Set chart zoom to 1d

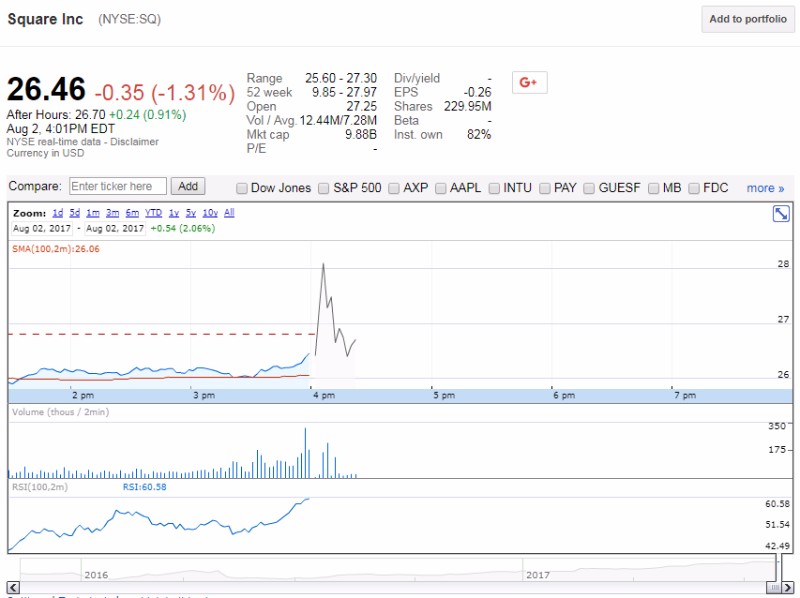(x=58, y=213)
